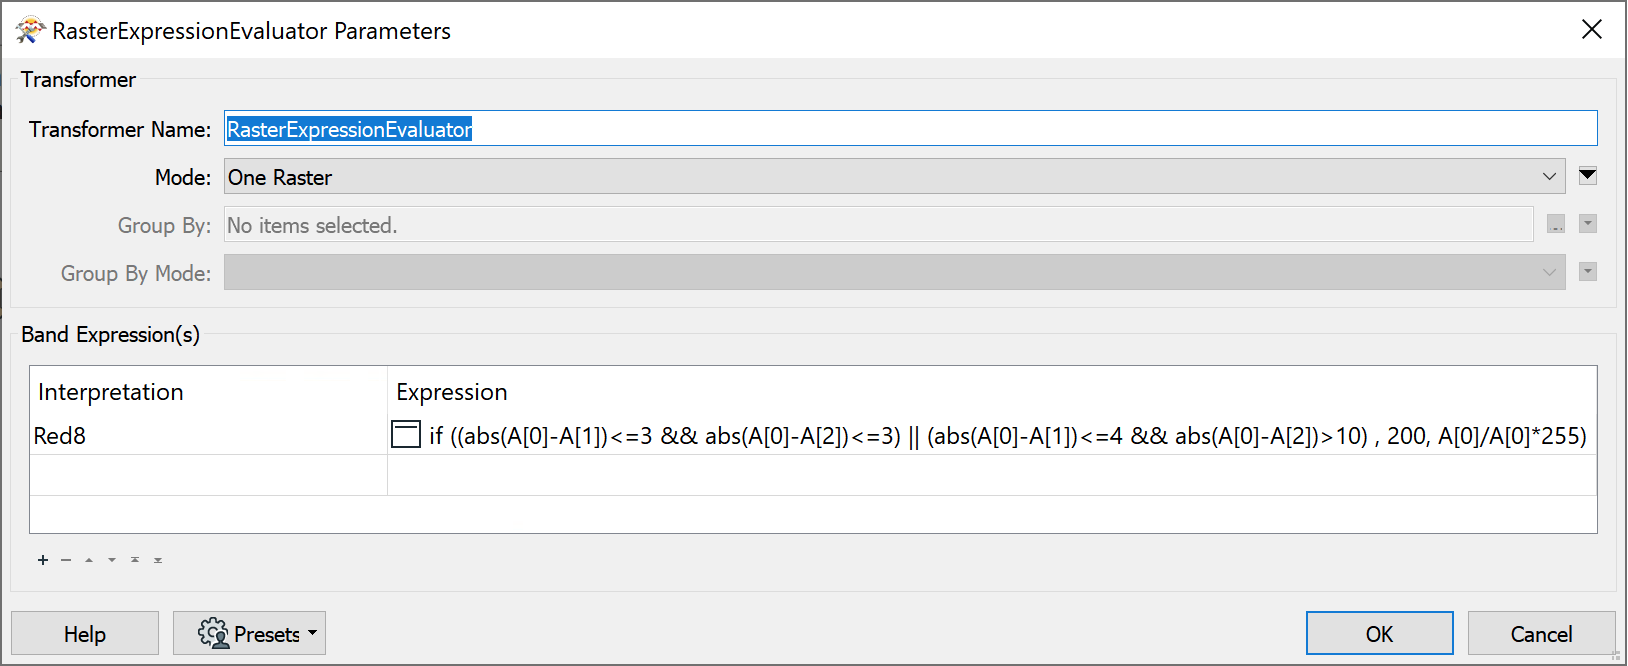Click the Expression column header
Viewport: 1628px width, 666px height.
pos(452,392)
